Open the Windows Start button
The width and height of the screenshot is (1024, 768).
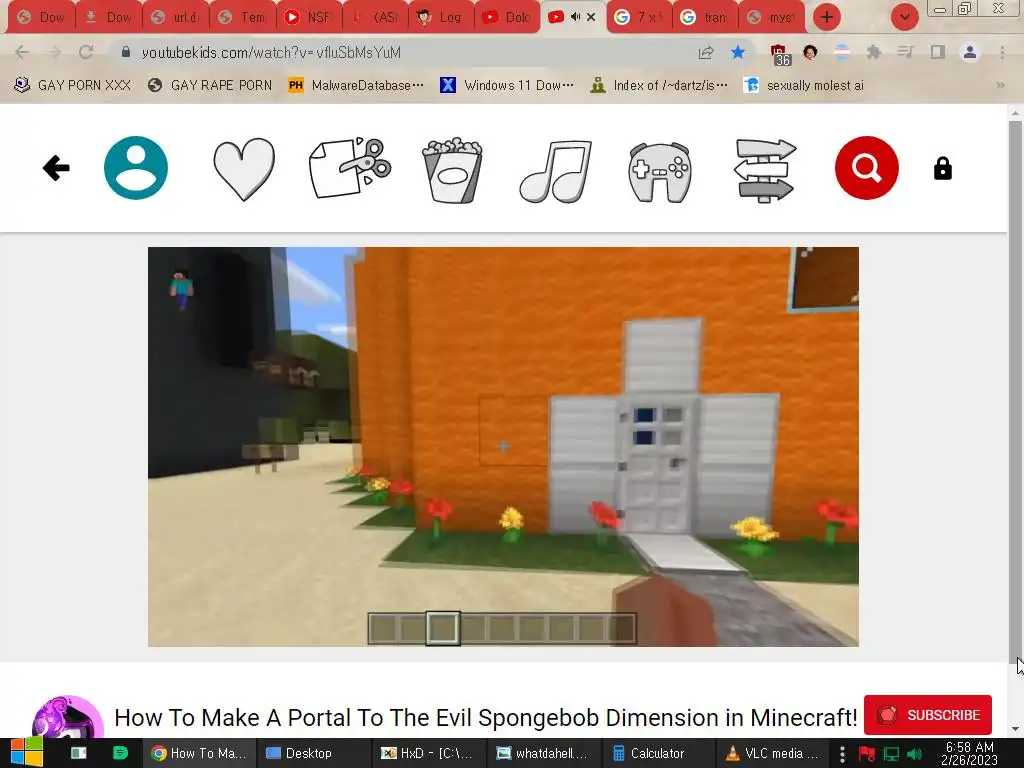[x=27, y=753]
